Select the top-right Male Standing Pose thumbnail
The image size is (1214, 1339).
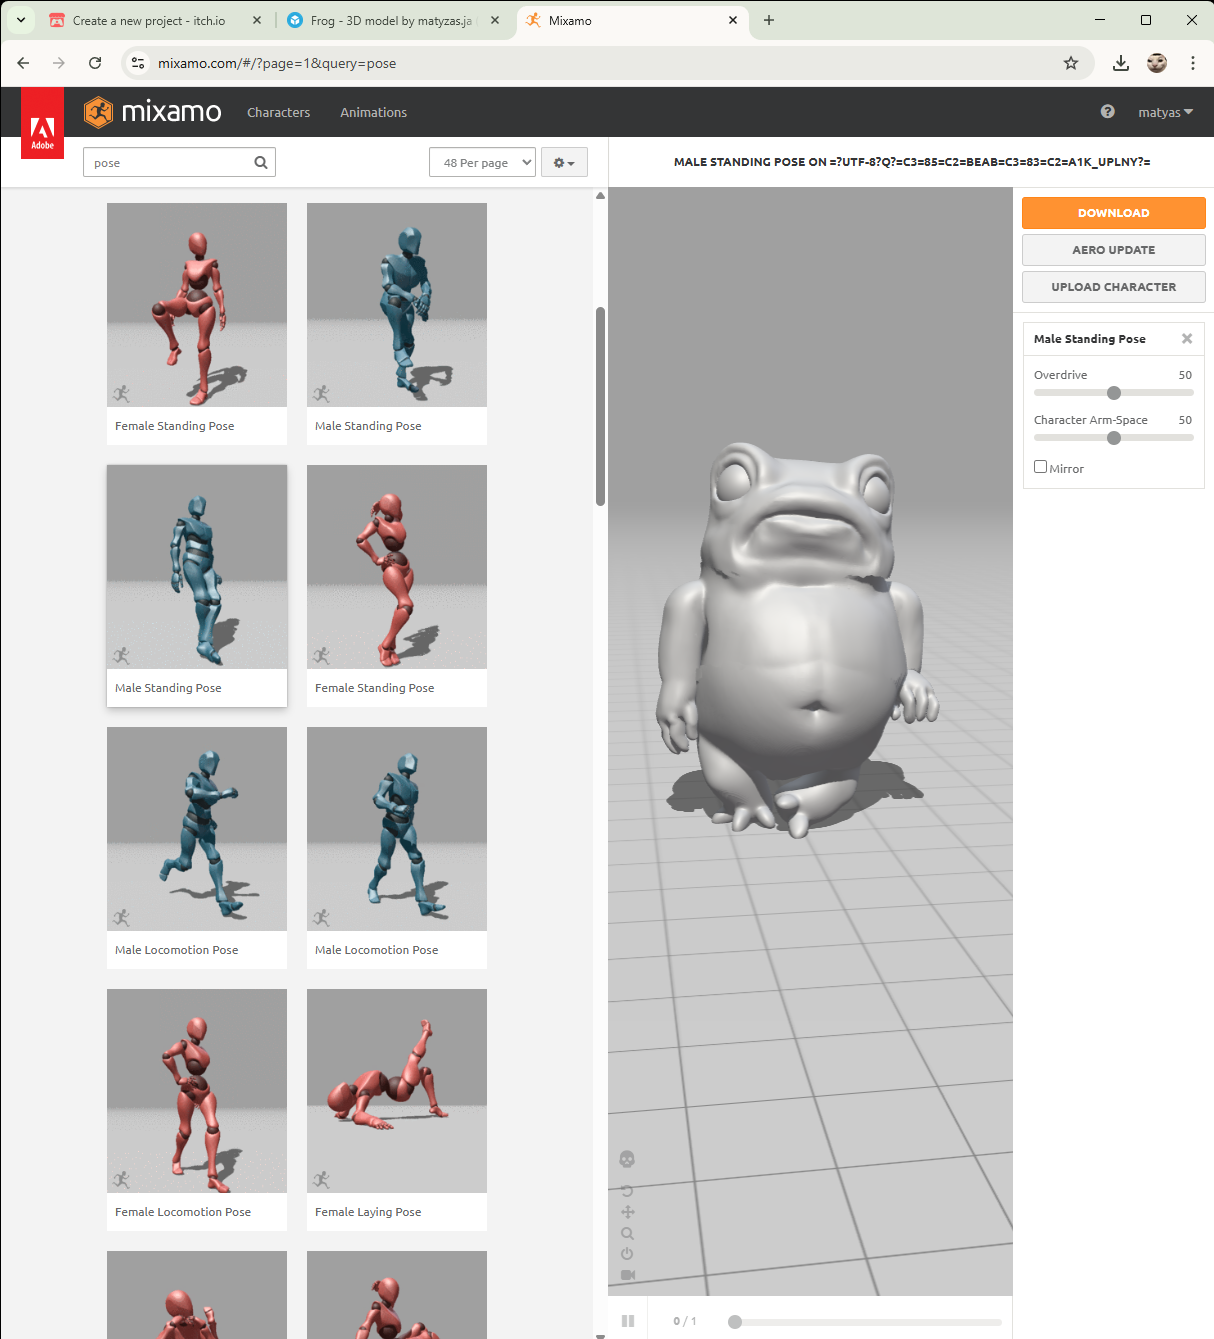coord(397,305)
